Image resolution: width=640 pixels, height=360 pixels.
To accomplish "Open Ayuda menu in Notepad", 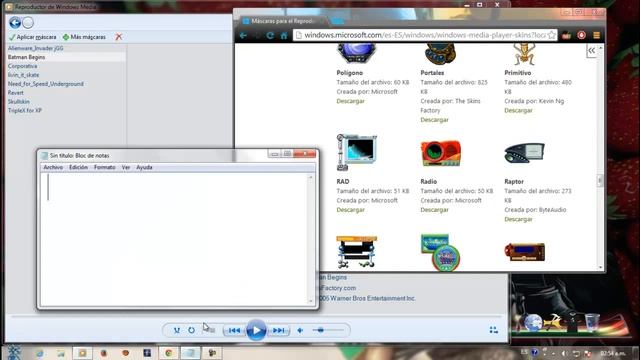I will tap(144, 167).
